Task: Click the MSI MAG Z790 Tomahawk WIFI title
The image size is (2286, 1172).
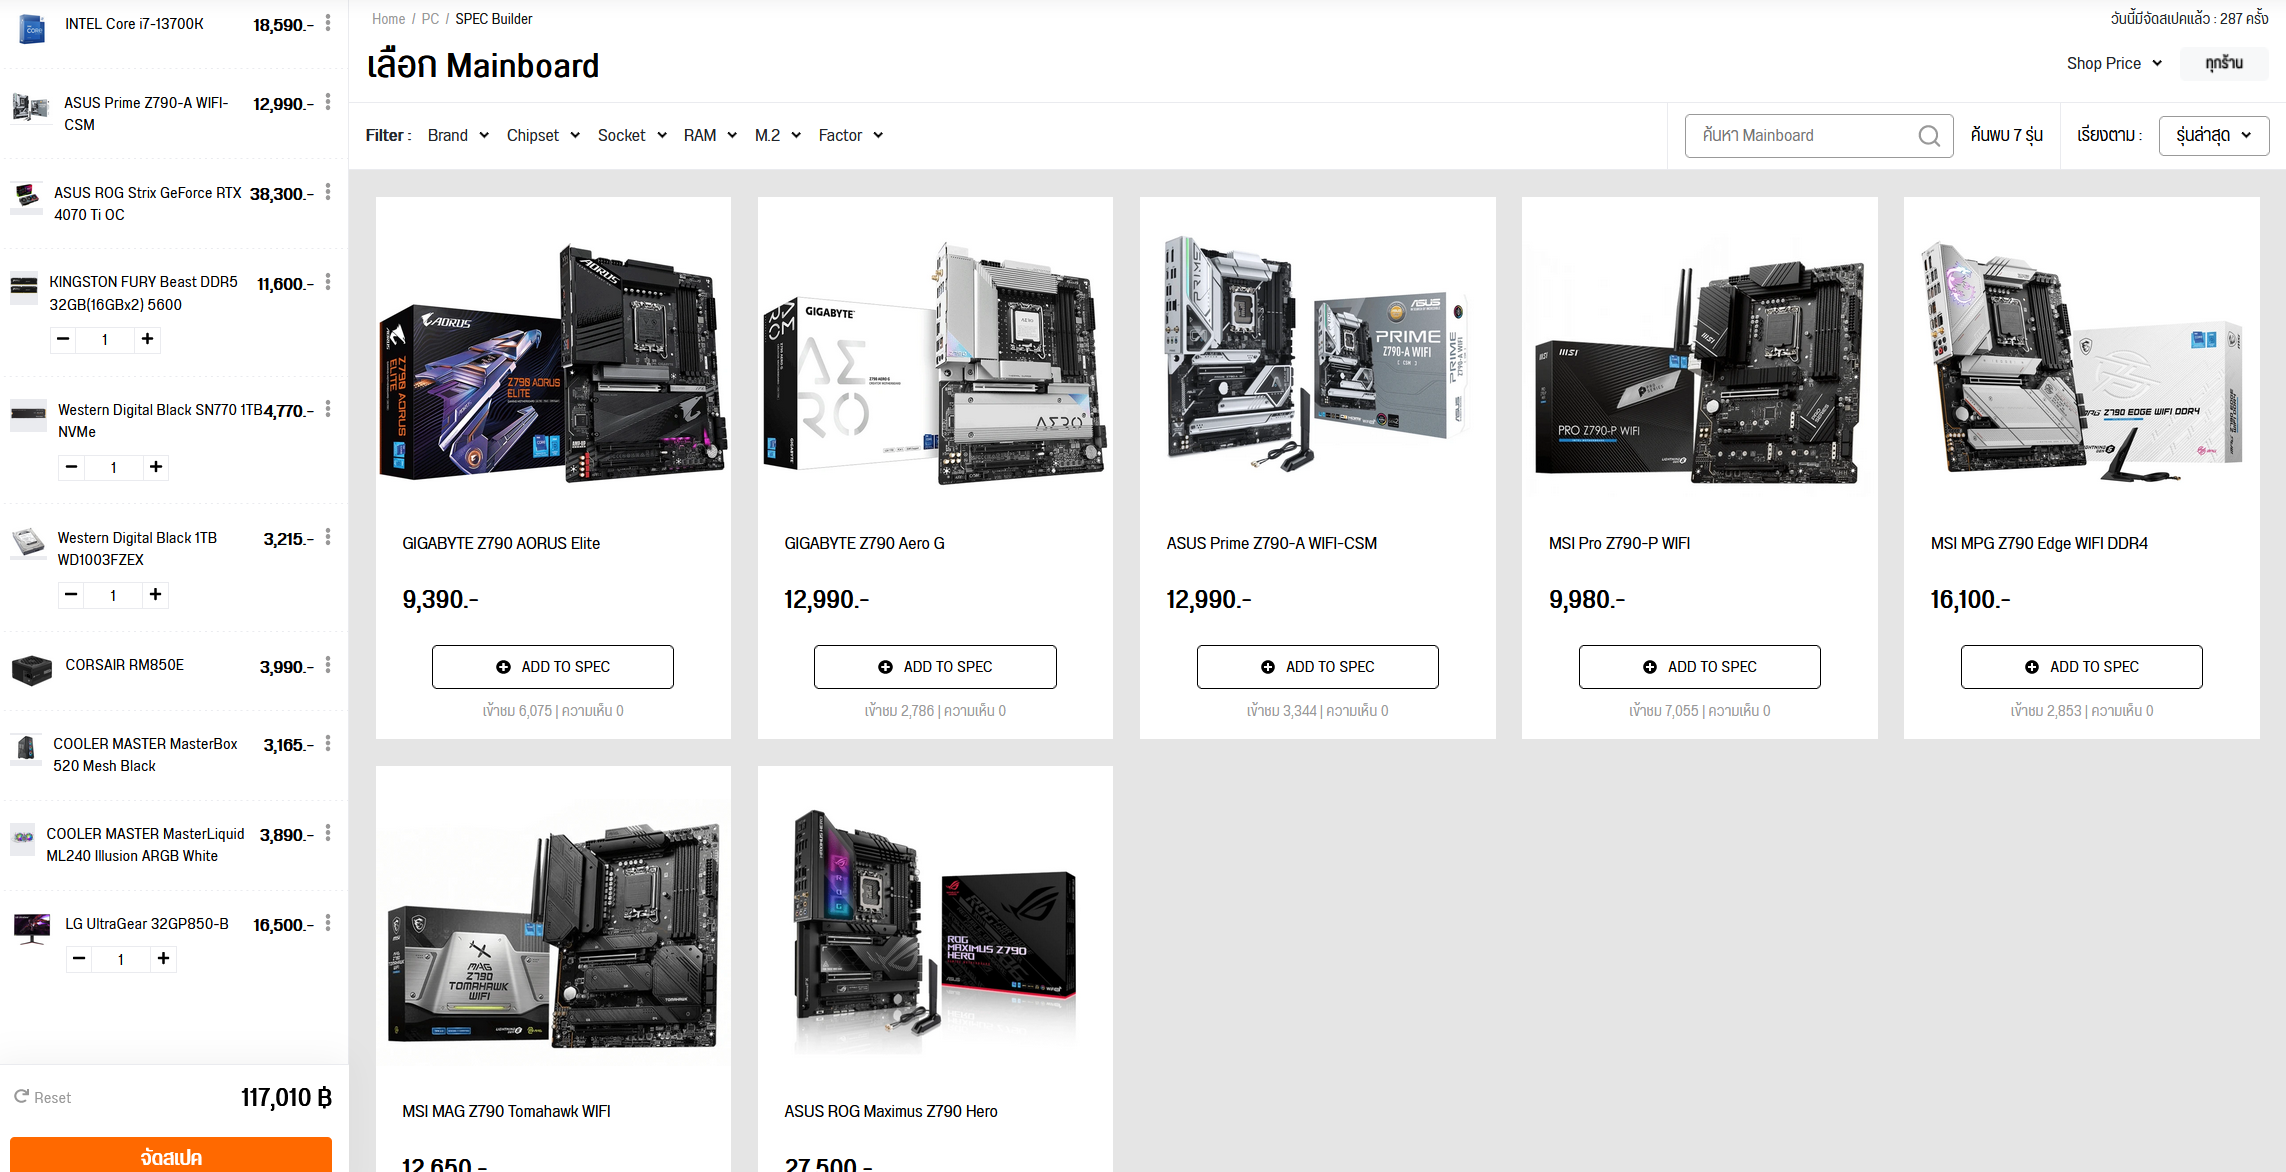Action: click(x=506, y=1111)
